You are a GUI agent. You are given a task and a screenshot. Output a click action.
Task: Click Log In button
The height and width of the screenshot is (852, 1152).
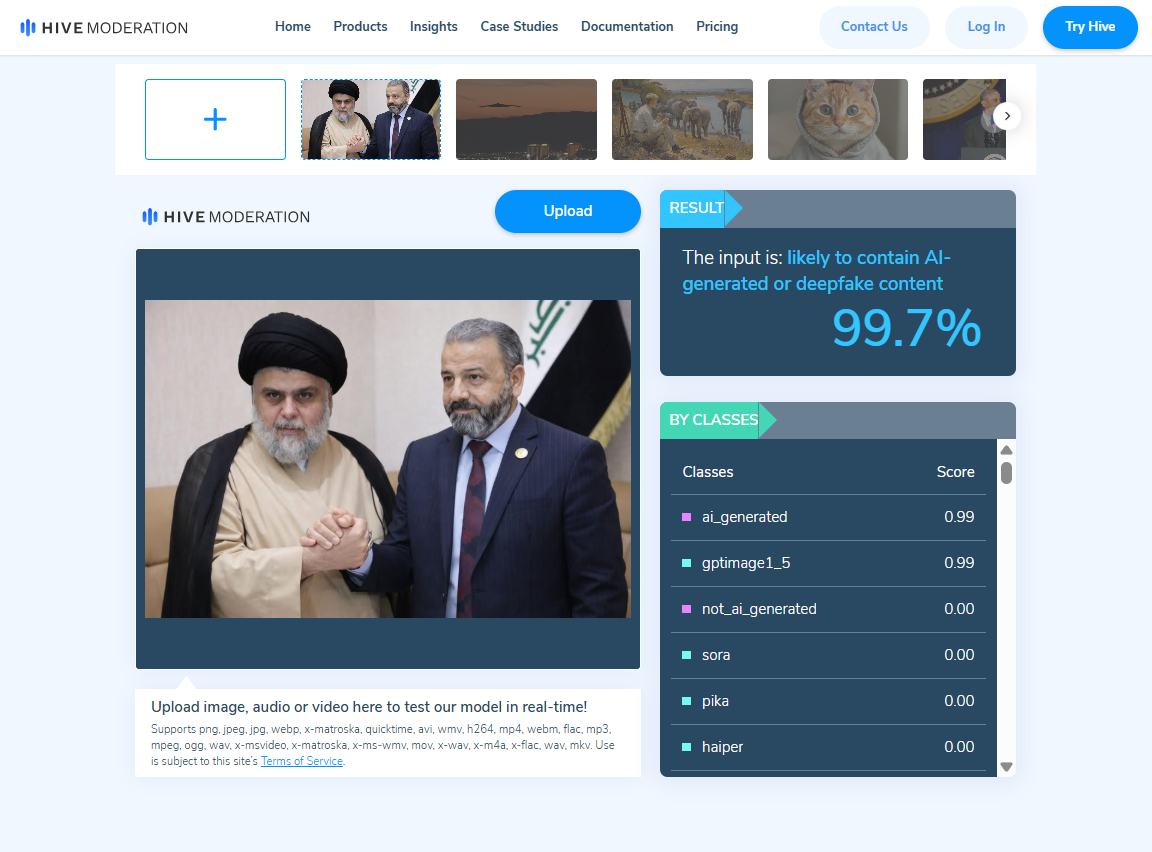coord(986,27)
